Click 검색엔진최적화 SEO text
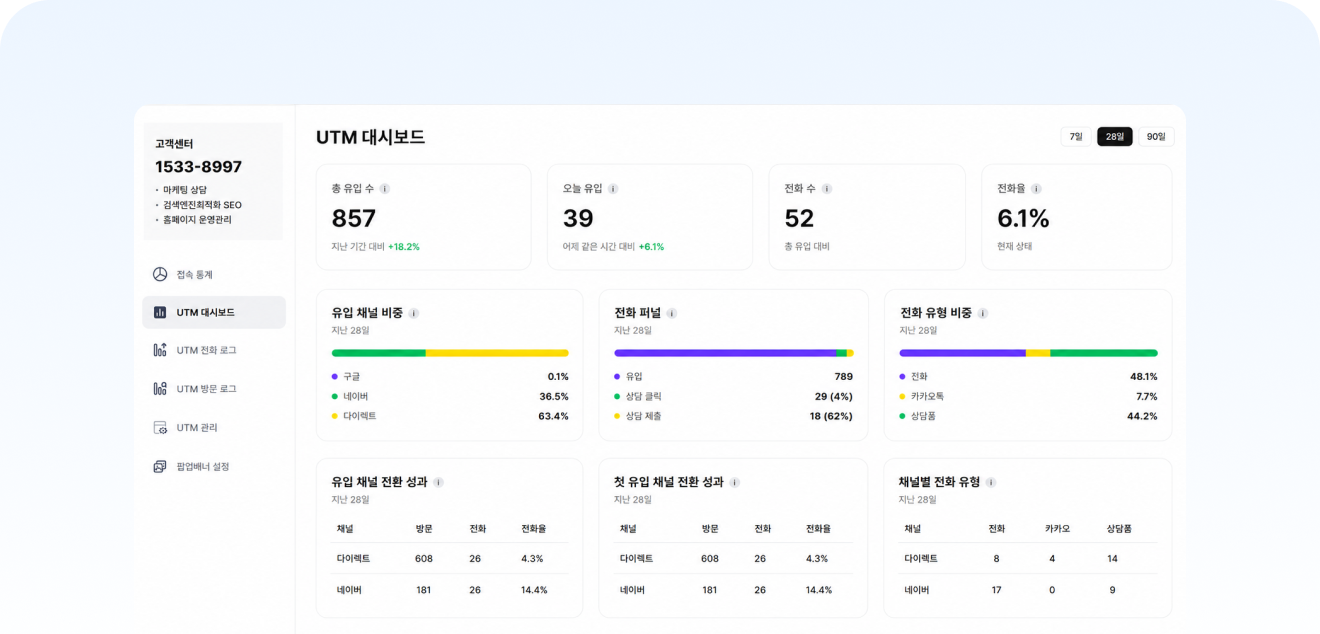 point(202,205)
